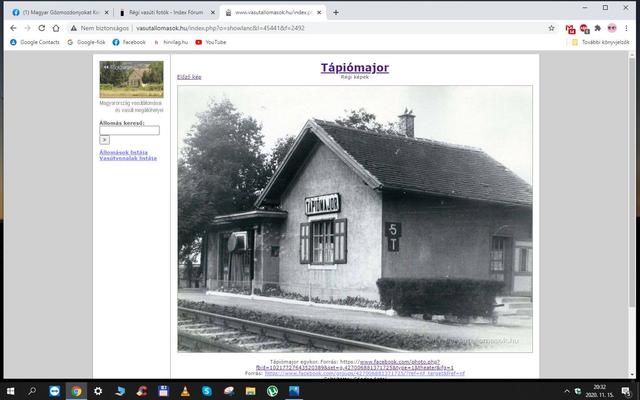Viewport: 640px width, 400px height.
Task: Click the site logo thumbnail
Action: pos(131,80)
